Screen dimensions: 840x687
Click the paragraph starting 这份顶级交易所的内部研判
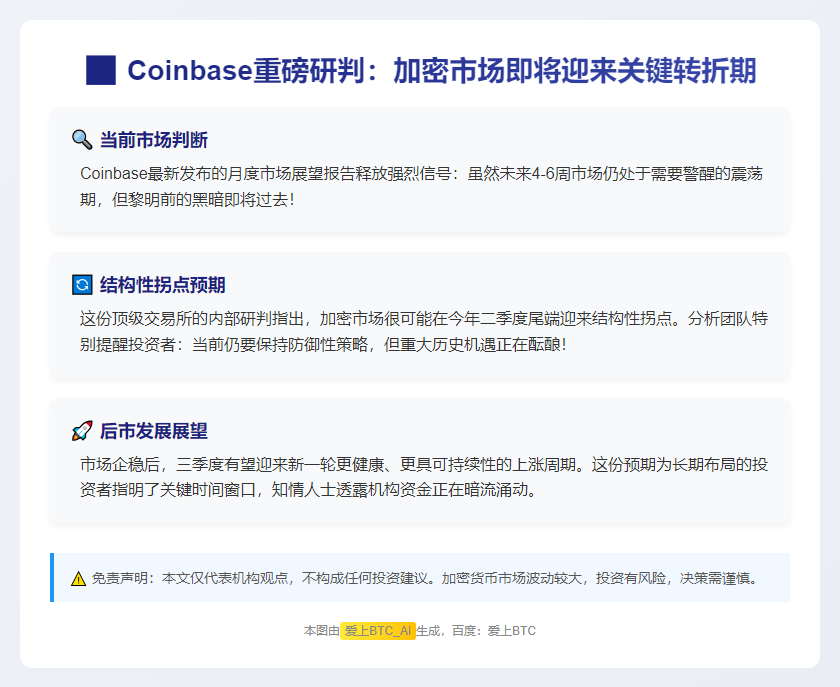click(x=424, y=331)
